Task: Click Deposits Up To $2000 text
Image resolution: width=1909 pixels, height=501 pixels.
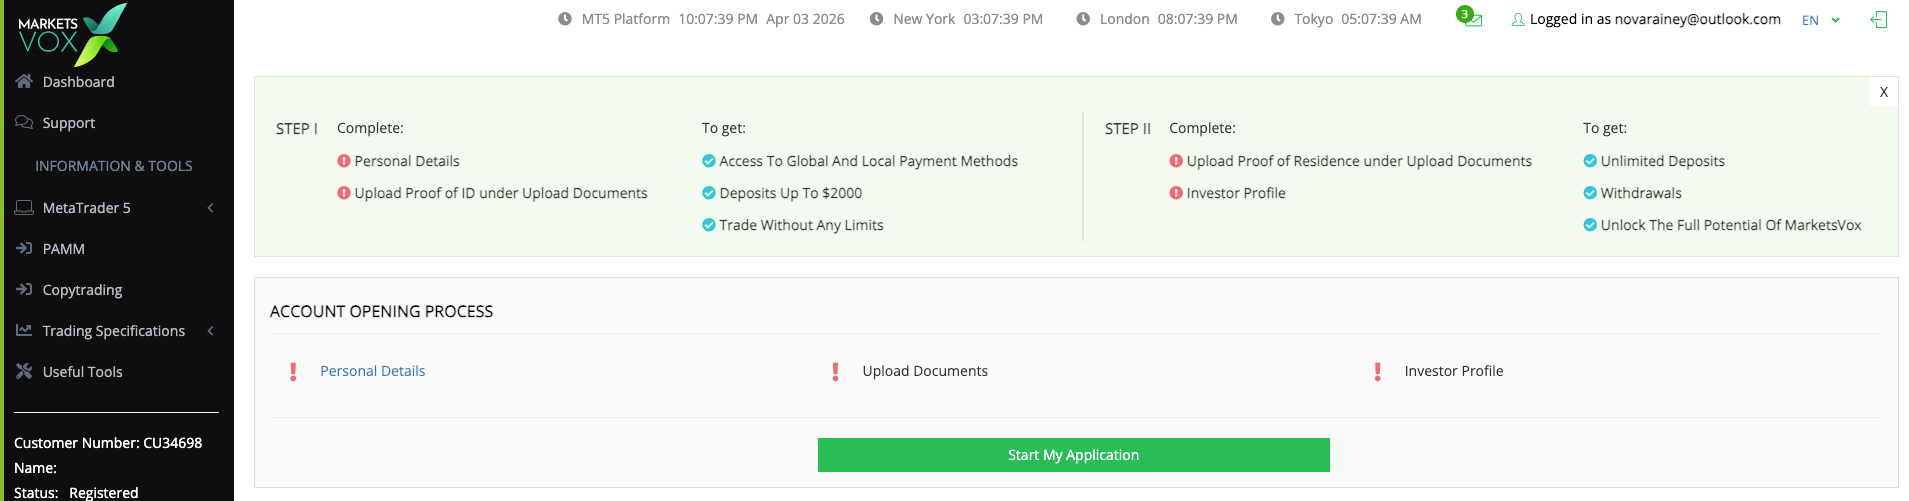Action: [x=790, y=193]
